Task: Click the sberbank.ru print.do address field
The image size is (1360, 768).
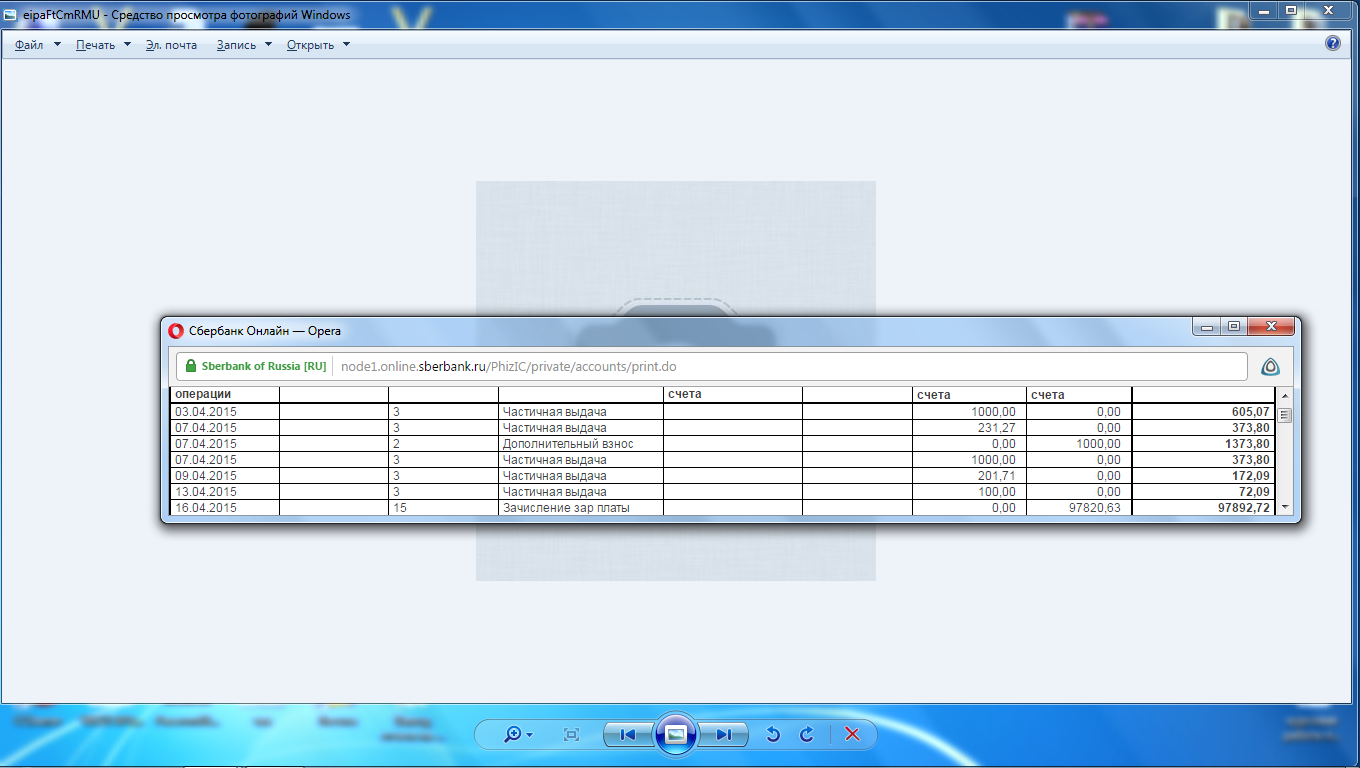Action: click(x=788, y=367)
